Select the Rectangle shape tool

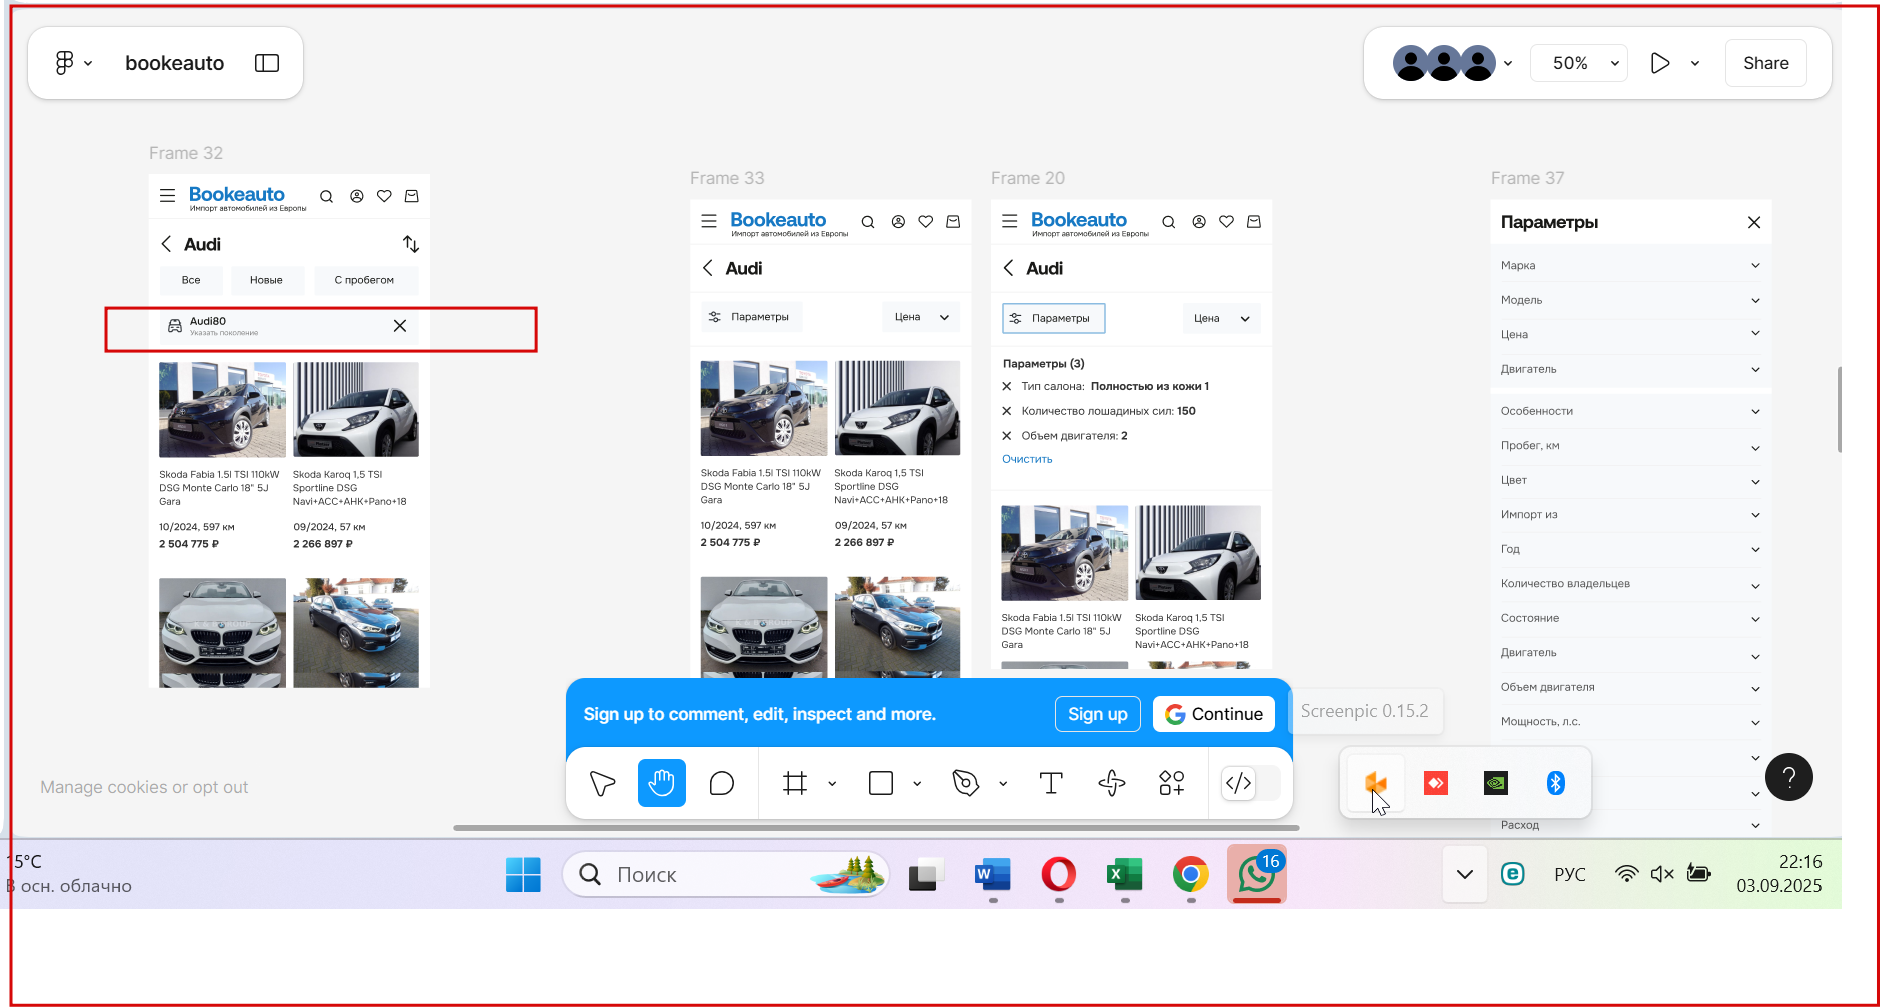pos(881,783)
